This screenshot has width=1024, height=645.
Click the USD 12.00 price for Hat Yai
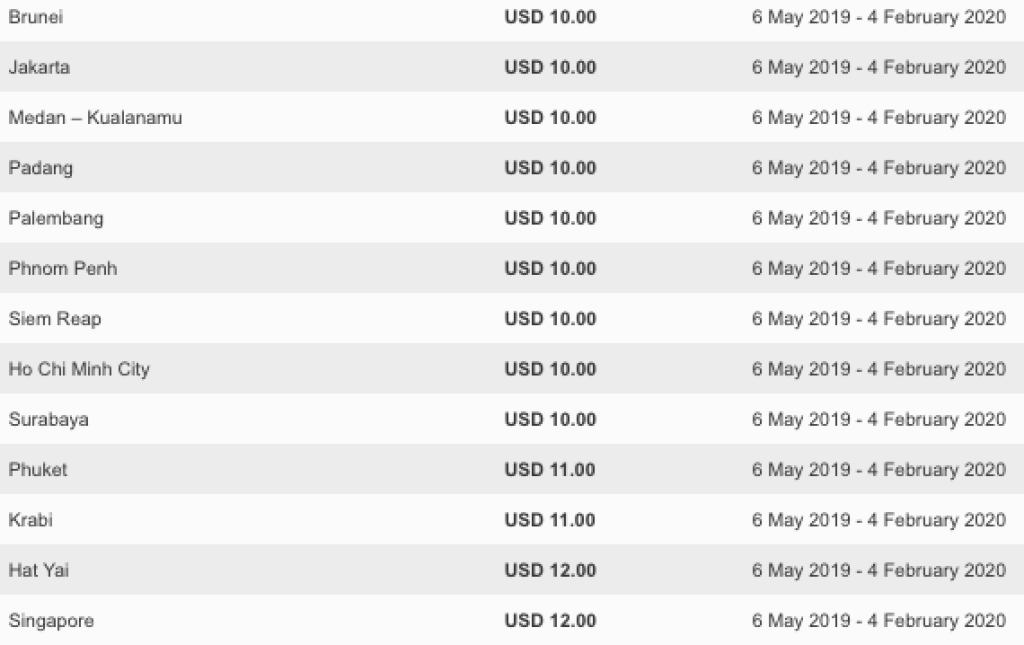pyautogui.click(x=550, y=570)
